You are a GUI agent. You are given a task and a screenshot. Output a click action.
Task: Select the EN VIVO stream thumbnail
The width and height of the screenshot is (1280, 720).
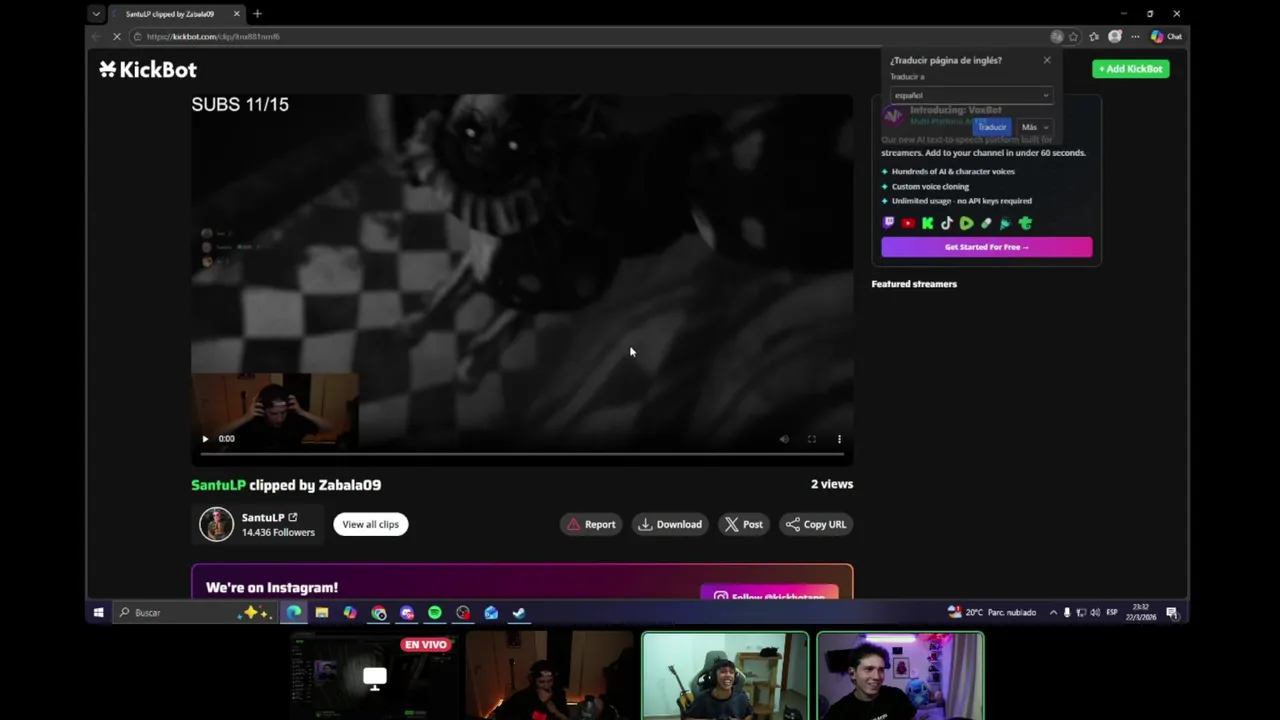coord(374,676)
